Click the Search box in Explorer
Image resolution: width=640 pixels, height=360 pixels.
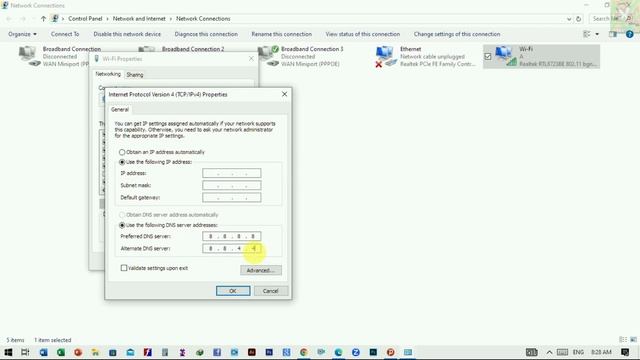point(611,19)
